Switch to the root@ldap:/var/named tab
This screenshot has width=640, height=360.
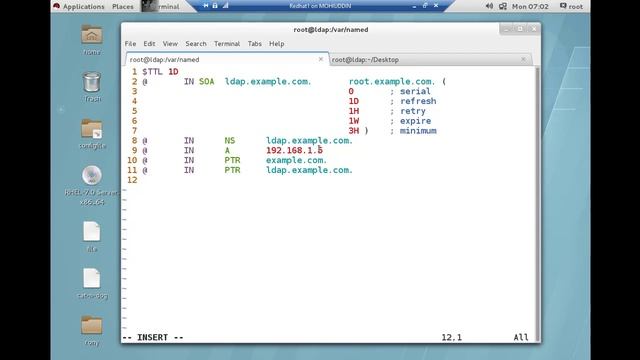[x=227, y=60]
